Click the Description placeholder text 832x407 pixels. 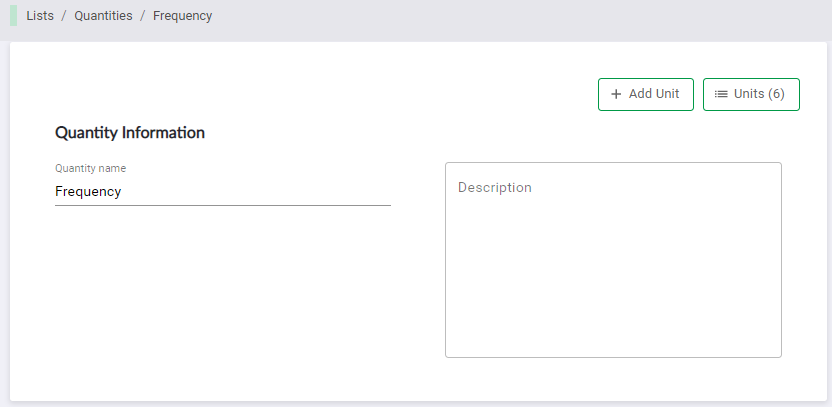pos(495,188)
